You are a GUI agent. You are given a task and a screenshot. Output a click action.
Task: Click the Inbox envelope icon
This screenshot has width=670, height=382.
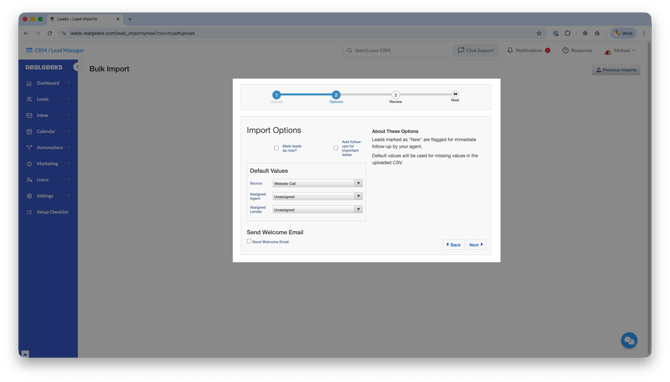pyautogui.click(x=29, y=115)
